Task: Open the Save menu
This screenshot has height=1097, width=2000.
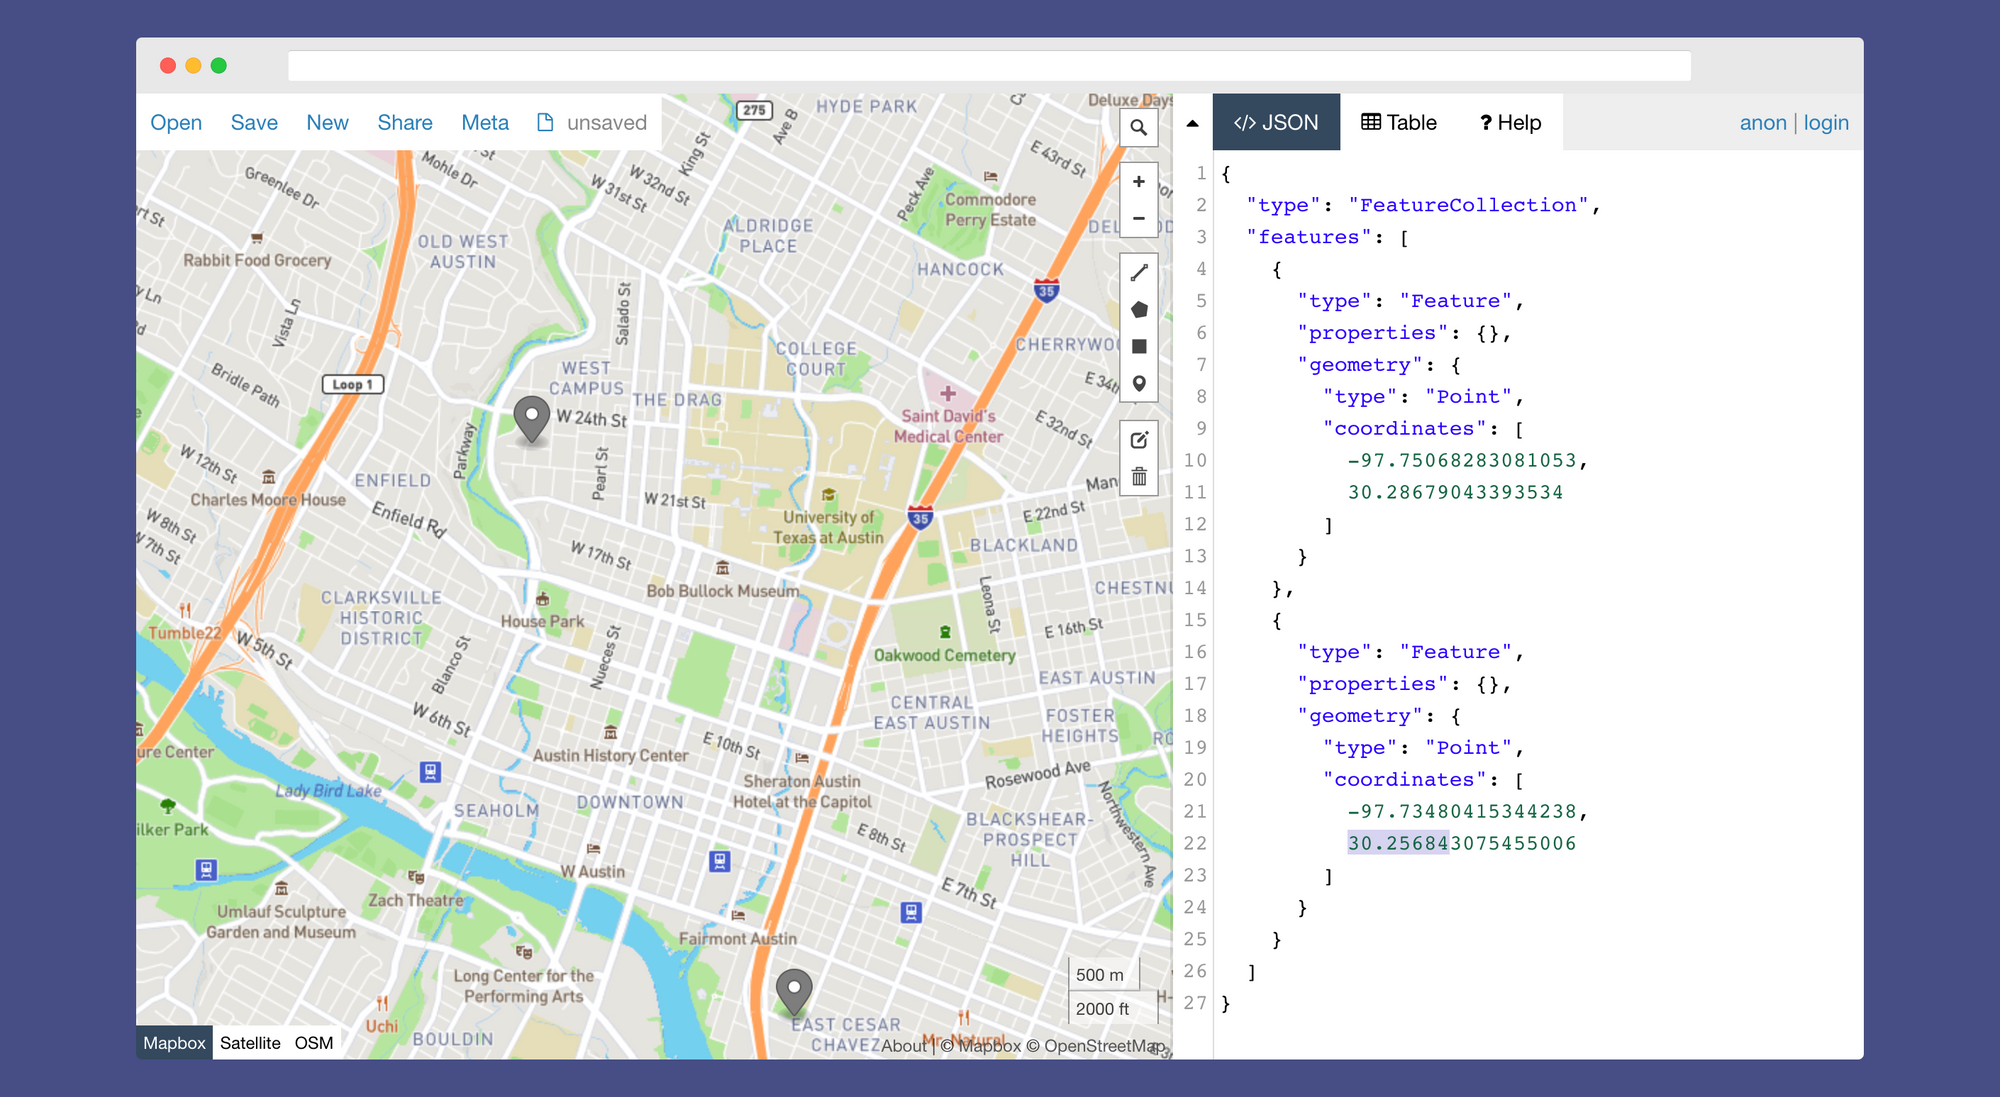Action: point(254,123)
